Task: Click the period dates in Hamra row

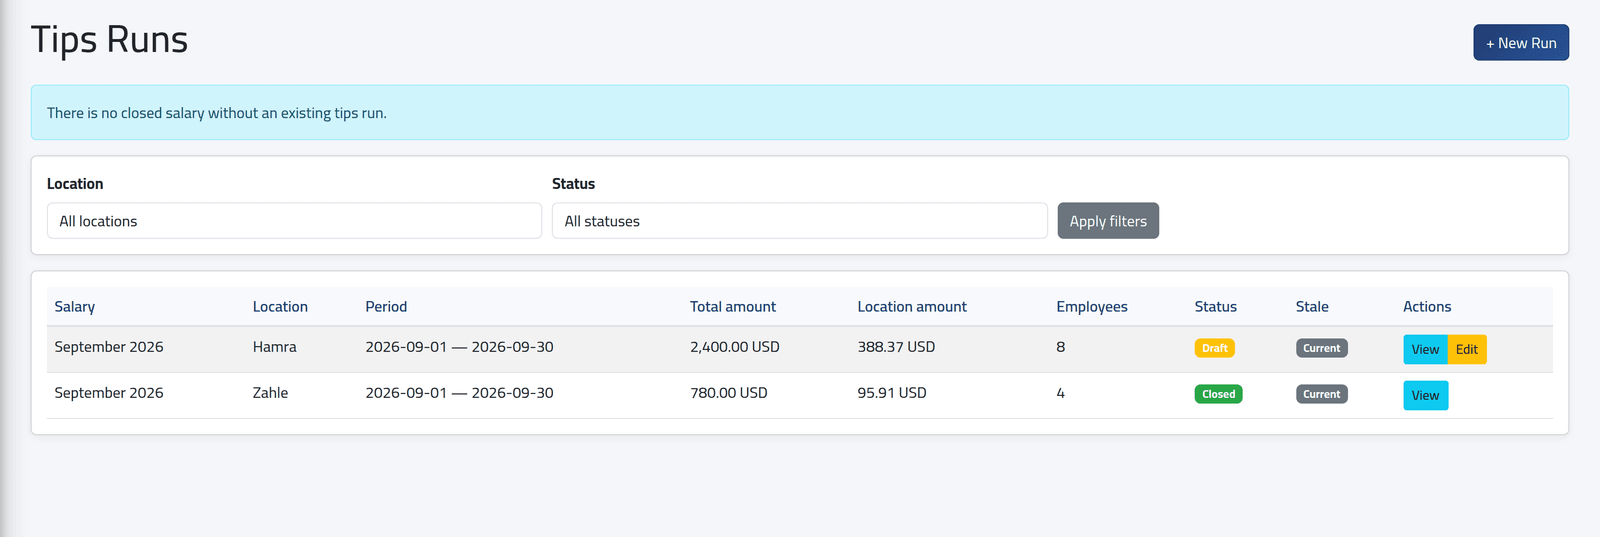Action: click(459, 347)
